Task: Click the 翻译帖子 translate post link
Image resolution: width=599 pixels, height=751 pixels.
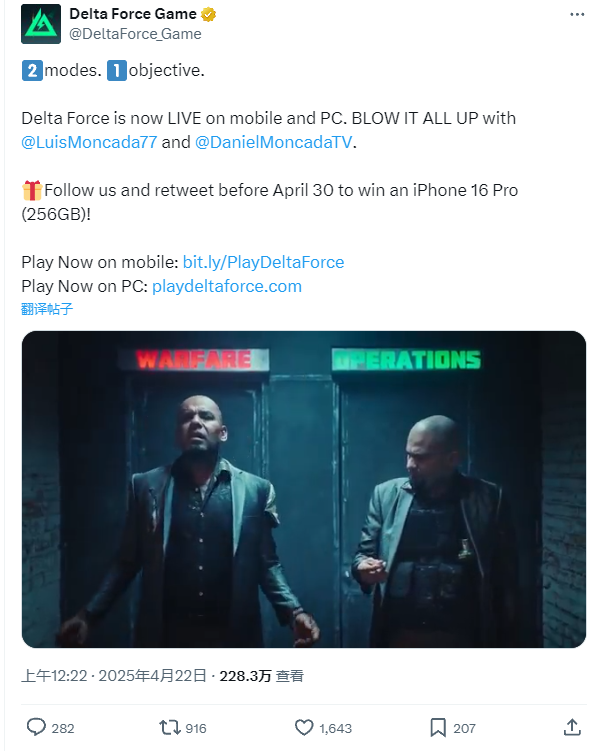Action: pos(47,309)
